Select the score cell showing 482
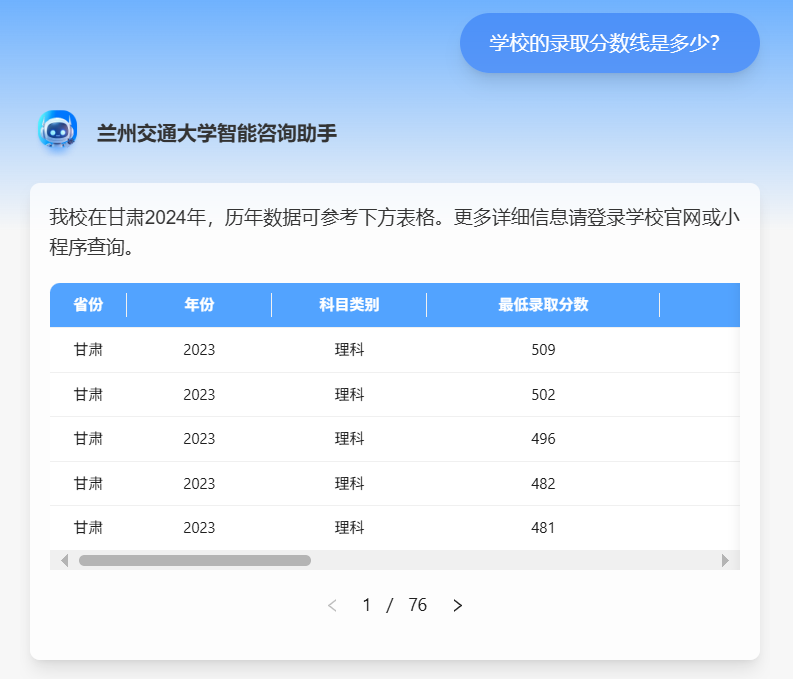This screenshot has height=679, width=793. coord(543,484)
